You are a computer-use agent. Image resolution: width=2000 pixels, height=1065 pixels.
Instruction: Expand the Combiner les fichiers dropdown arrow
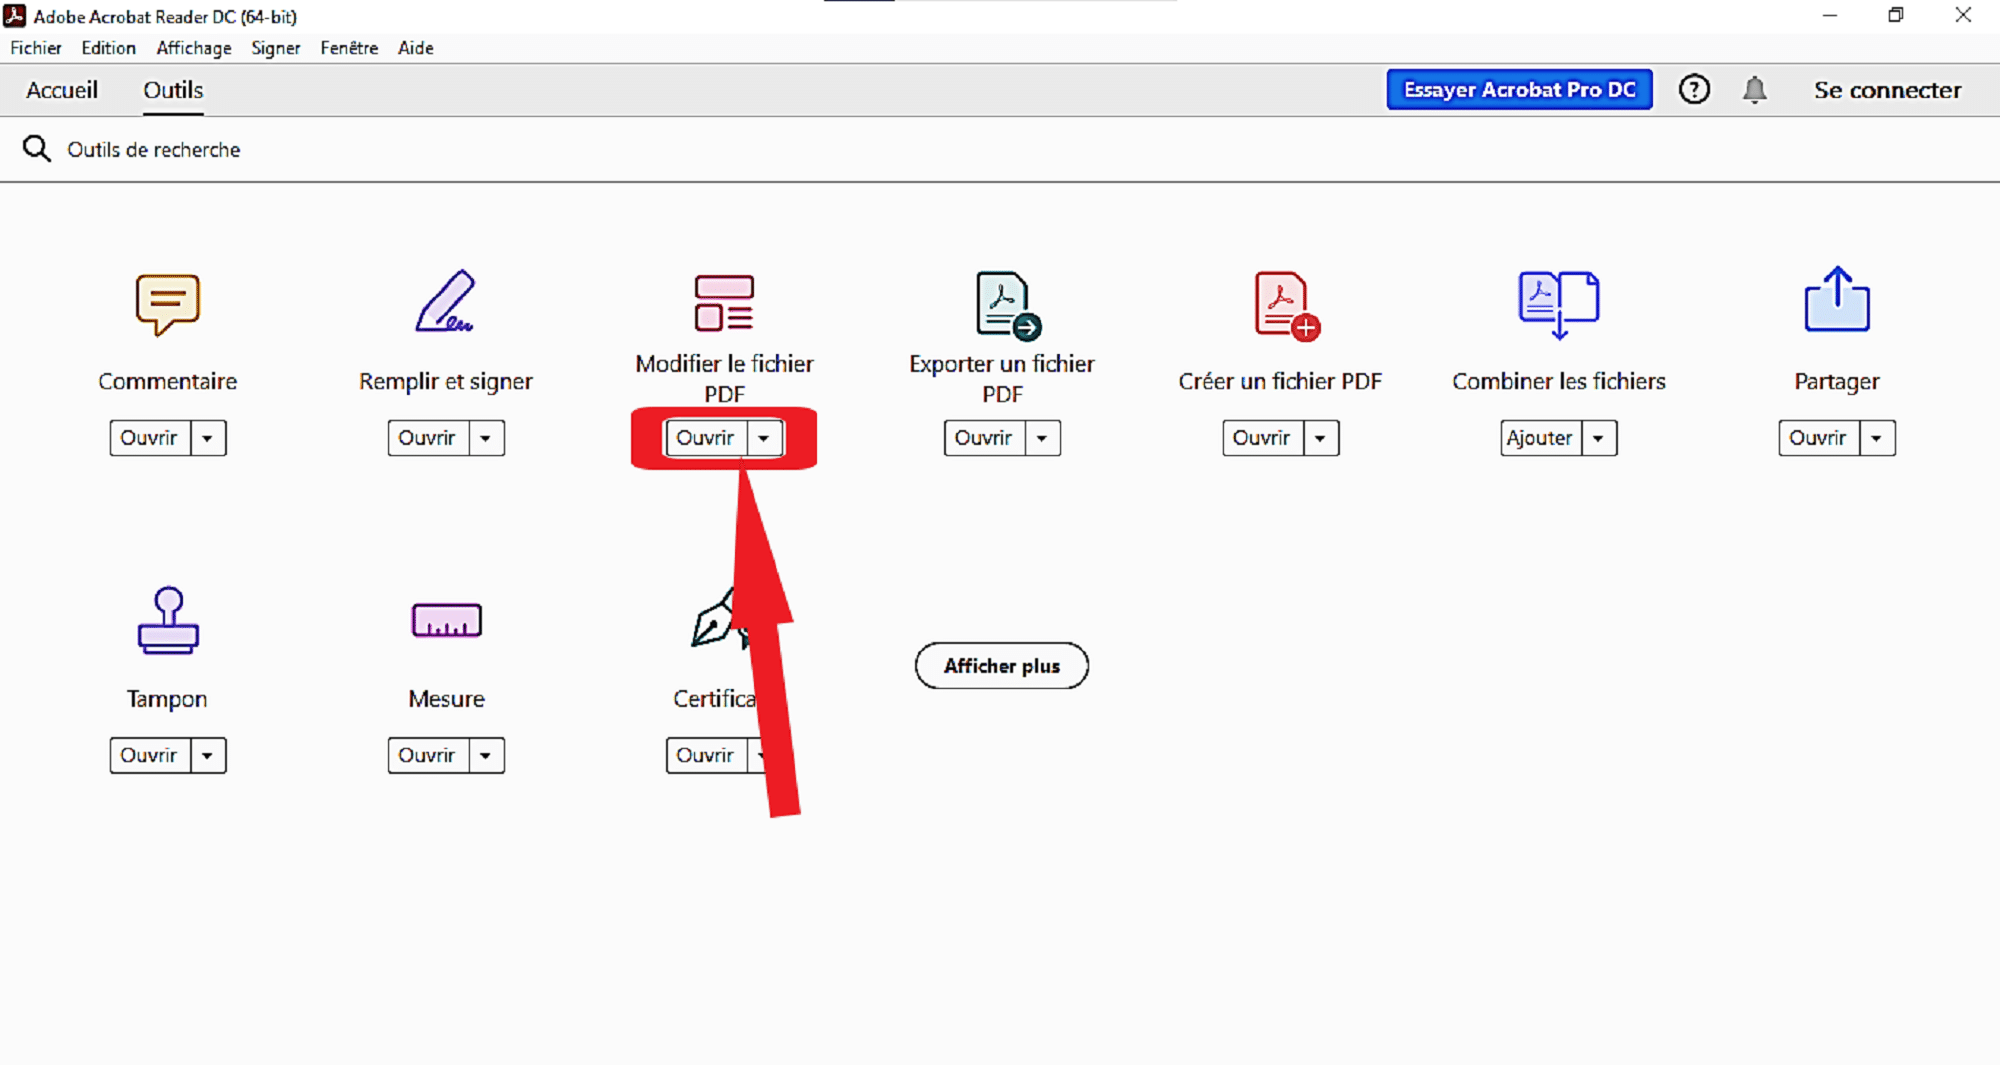[x=1598, y=438]
